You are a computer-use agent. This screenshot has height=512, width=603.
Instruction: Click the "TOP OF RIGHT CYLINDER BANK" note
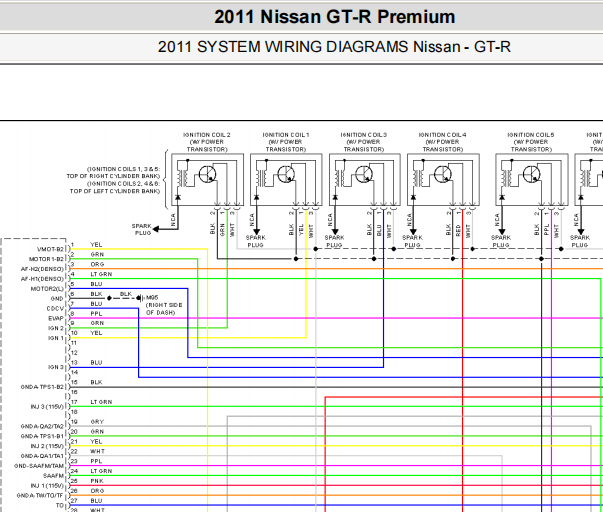tap(113, 176)
